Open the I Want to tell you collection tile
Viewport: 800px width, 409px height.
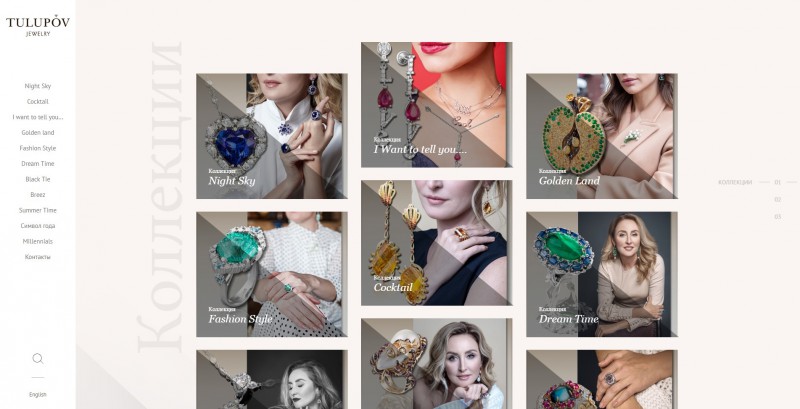pos(436,105)
